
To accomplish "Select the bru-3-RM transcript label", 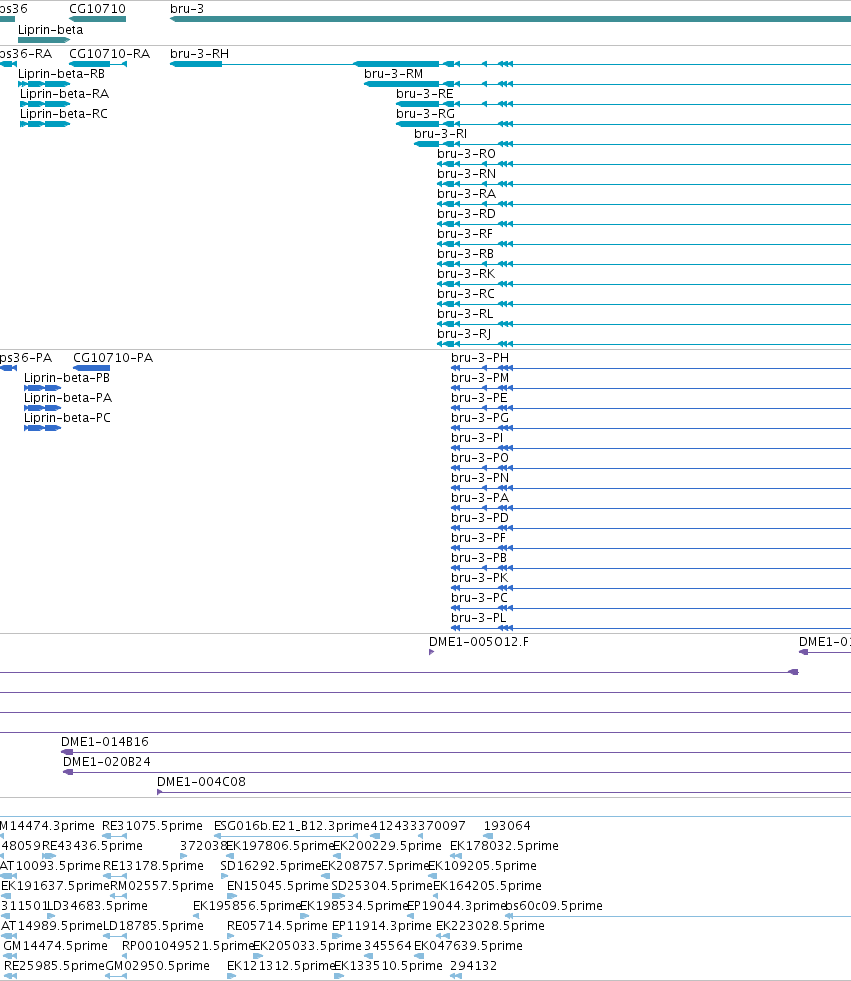I will (x=394, y=74).
